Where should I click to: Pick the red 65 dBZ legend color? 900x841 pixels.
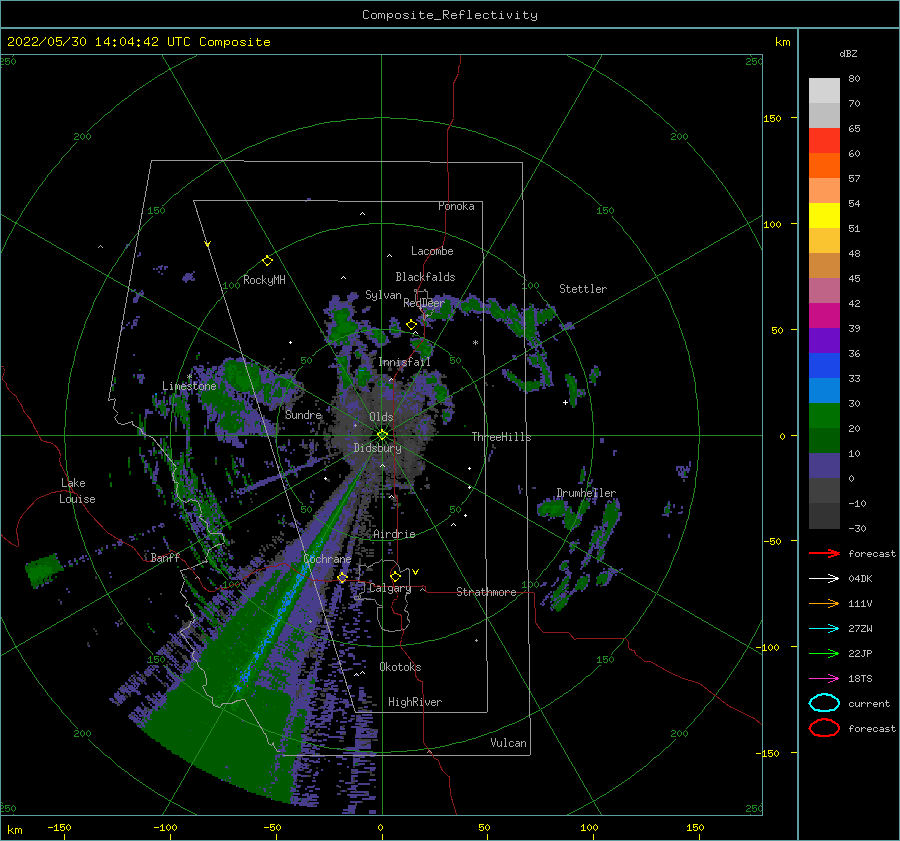tap(824, 141)
